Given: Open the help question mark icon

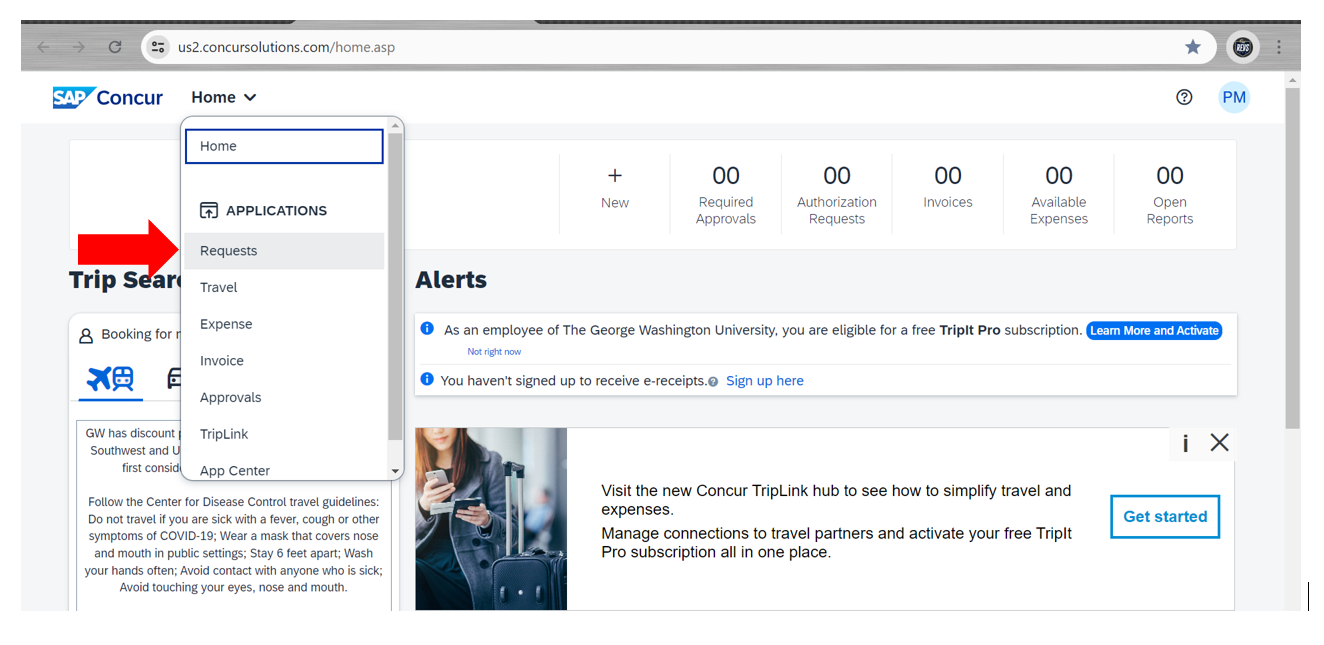Looking at the screenshot, I should pos(1184,97).
